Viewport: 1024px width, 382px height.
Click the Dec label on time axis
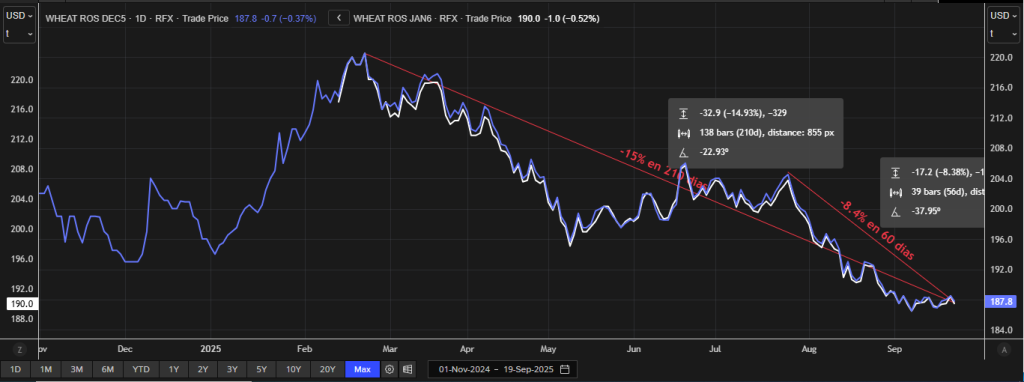125,349
